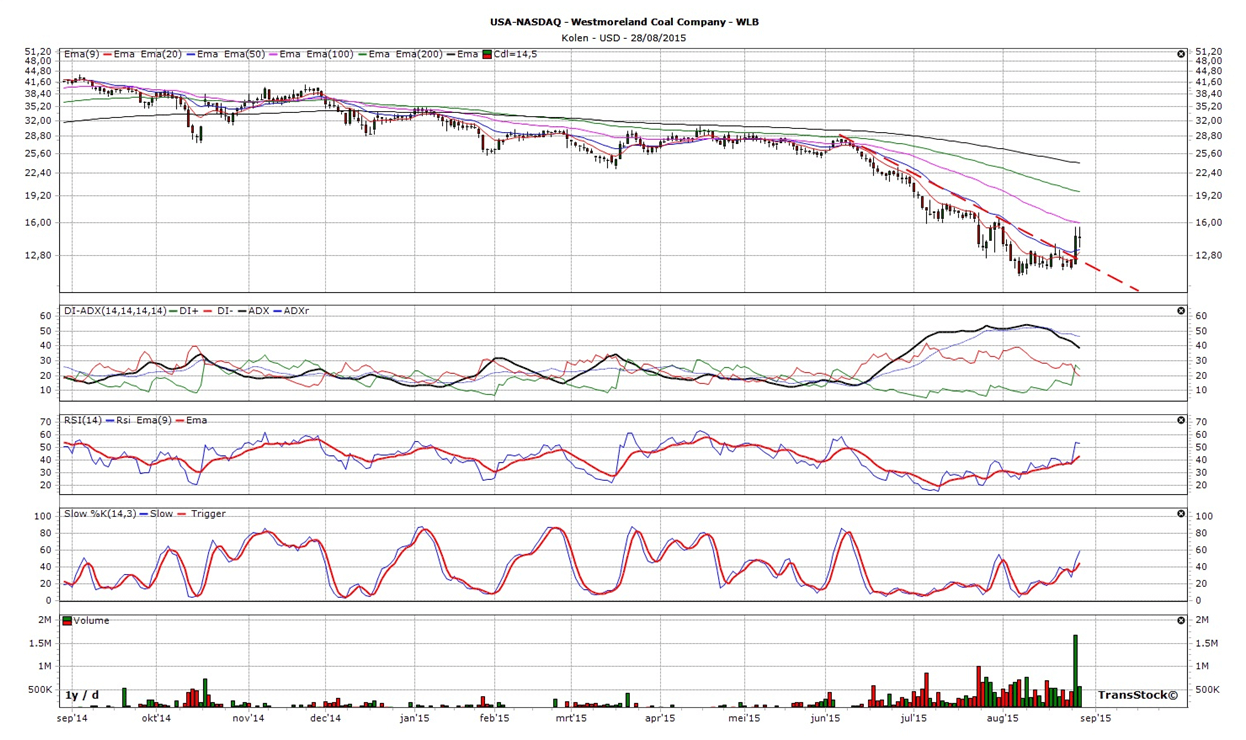Close the Slow %K stochastic panel
Screen dimensions: 1246x740
(x=1181, y=514)
